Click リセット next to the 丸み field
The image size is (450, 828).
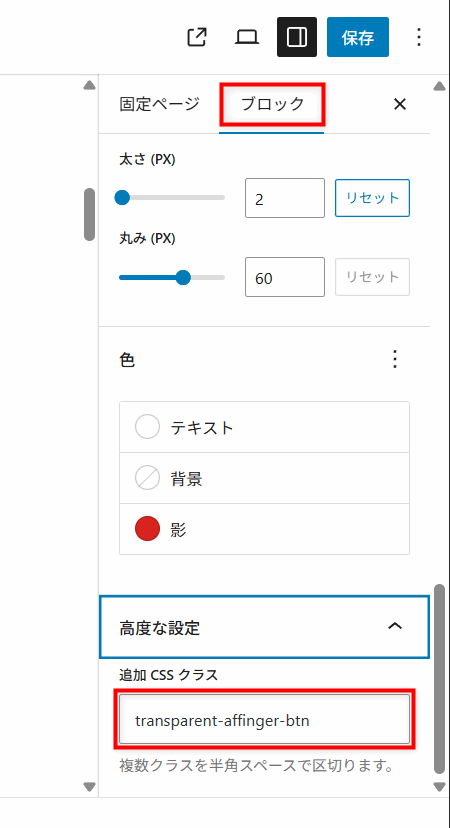point(372,277)
